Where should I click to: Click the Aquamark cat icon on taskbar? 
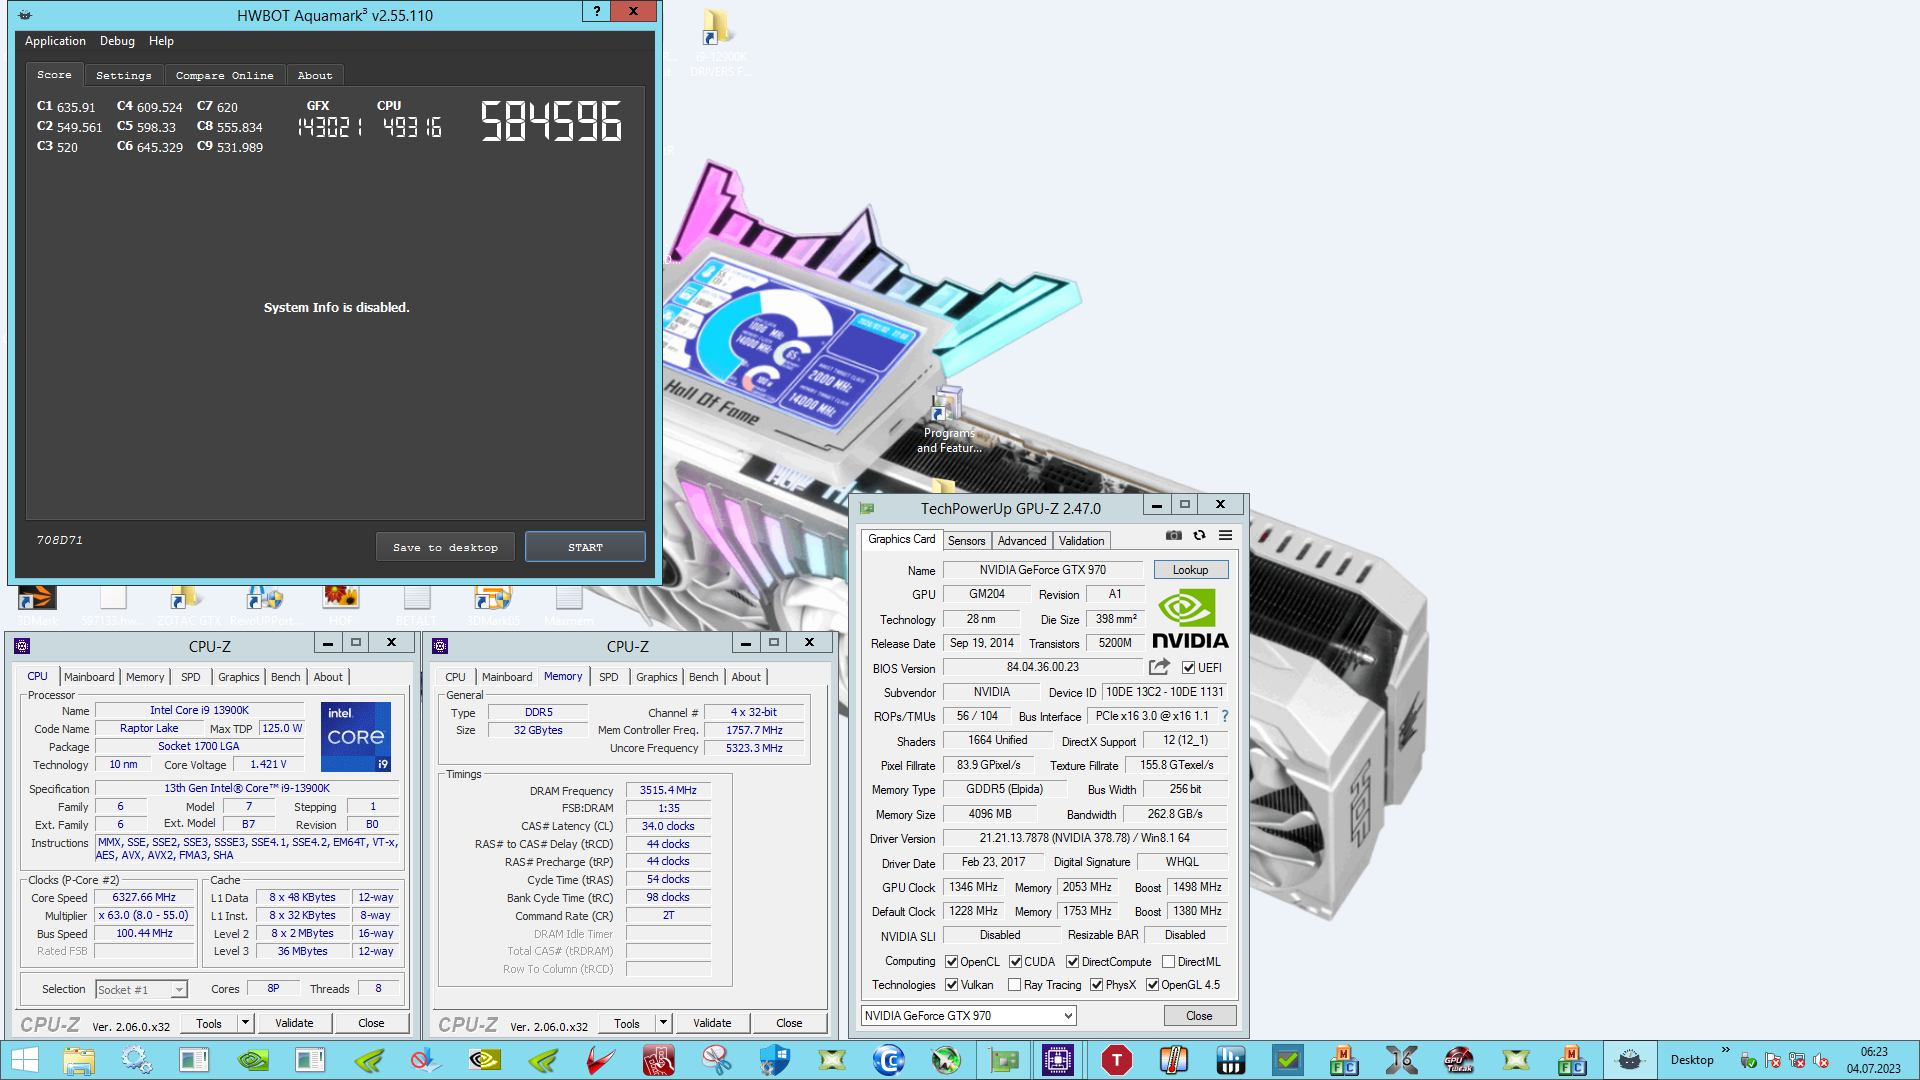pos(1630,1060)
